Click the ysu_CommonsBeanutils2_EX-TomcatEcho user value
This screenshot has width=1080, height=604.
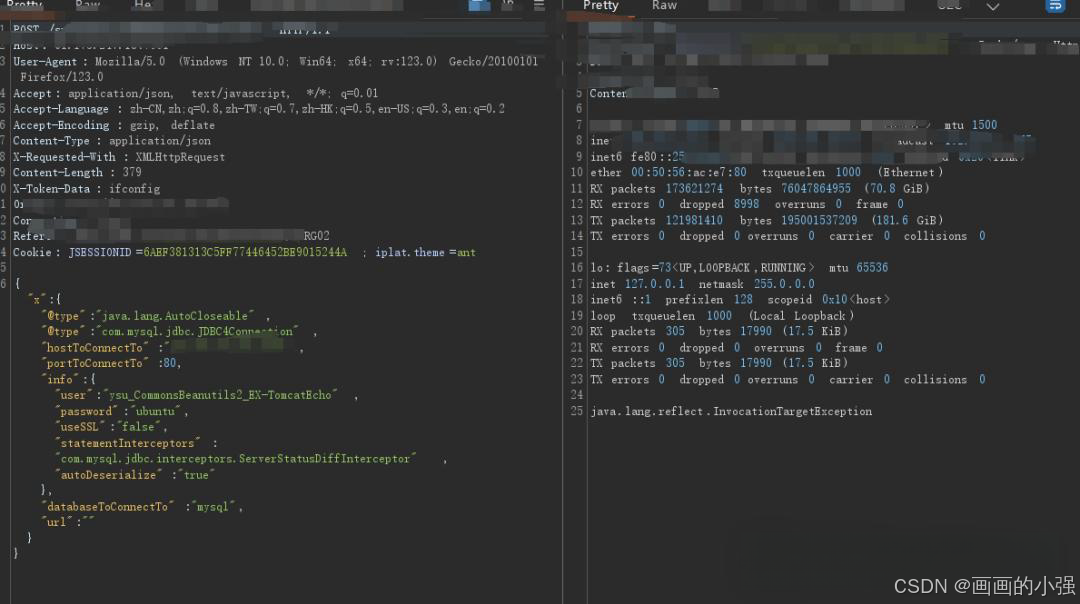[220, 395]
